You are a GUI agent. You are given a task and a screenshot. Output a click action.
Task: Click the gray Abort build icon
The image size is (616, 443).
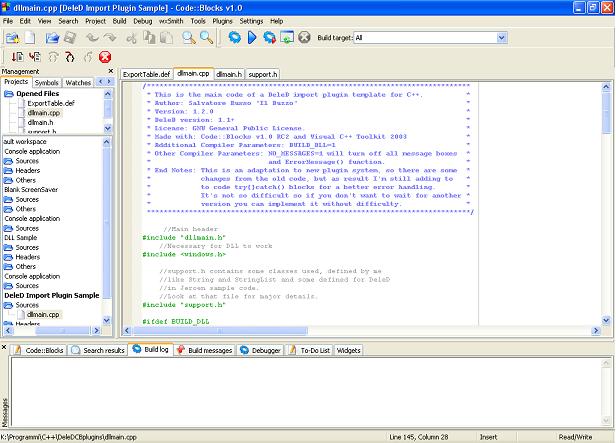[x=304, y=38]
